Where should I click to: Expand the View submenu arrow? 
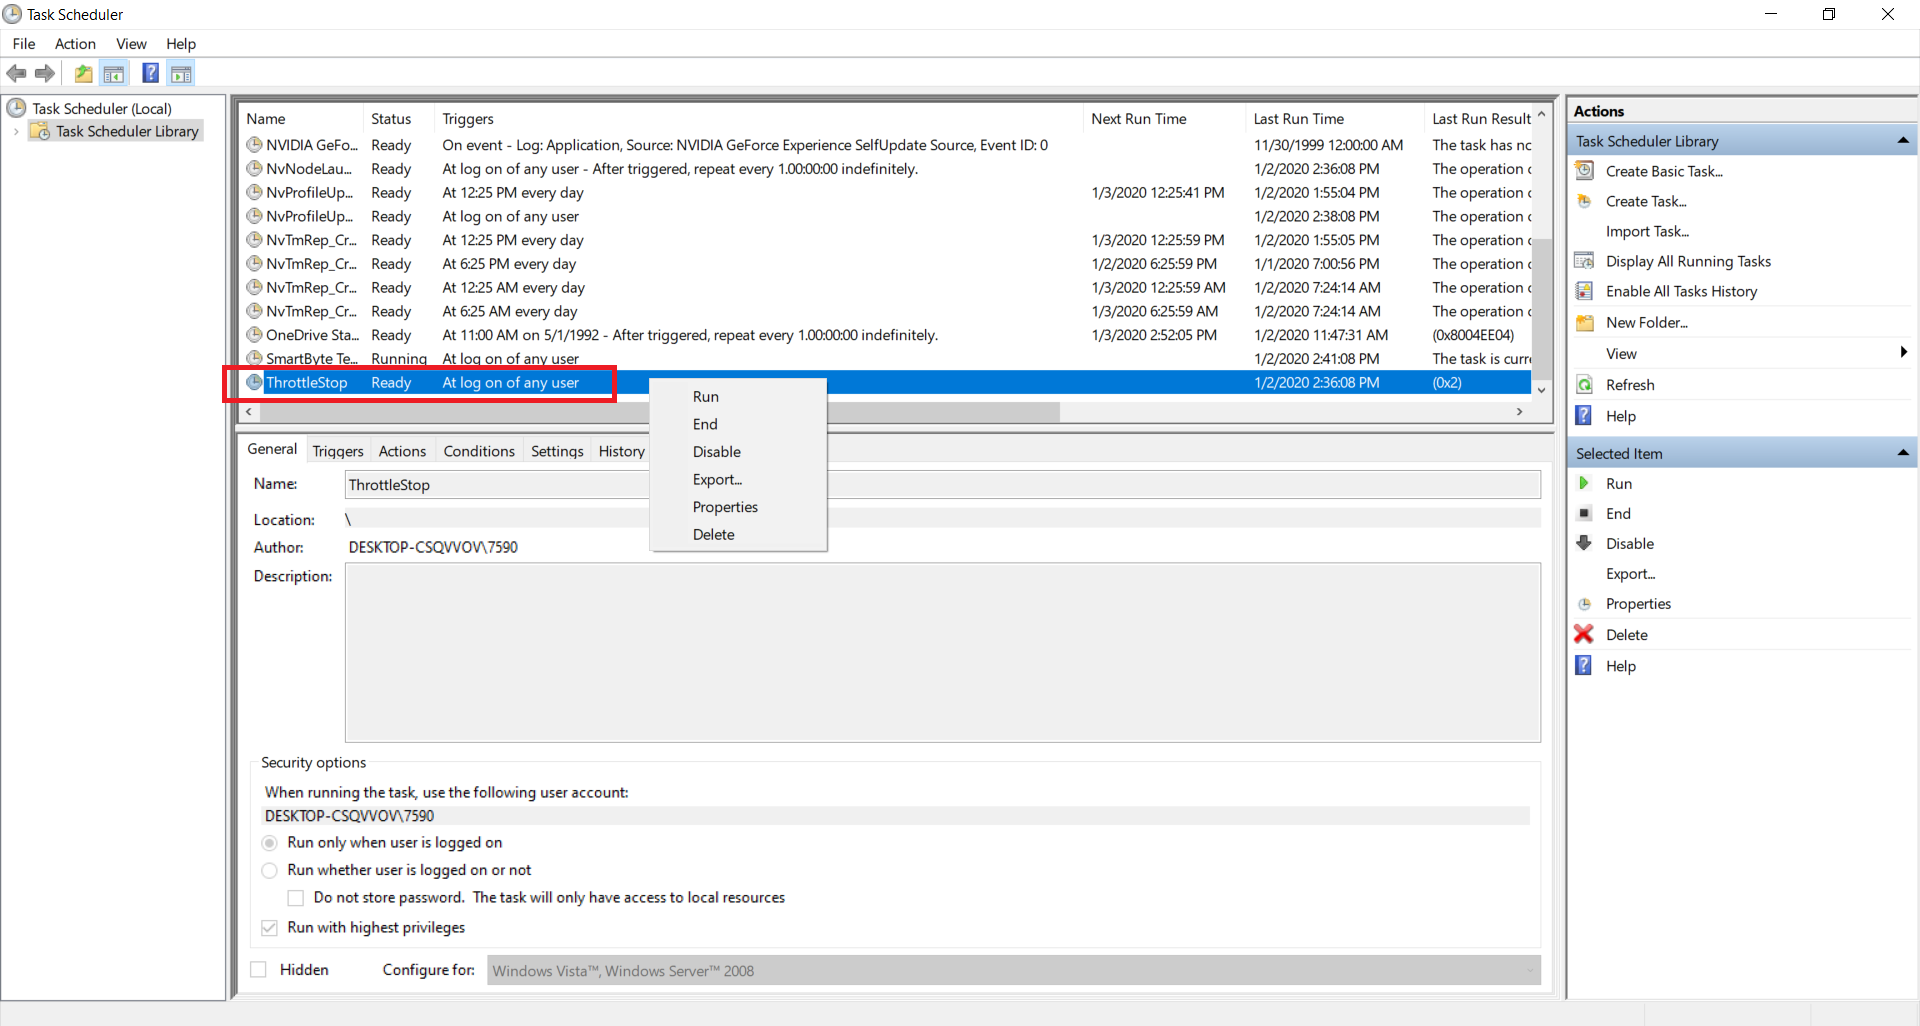1903,352
